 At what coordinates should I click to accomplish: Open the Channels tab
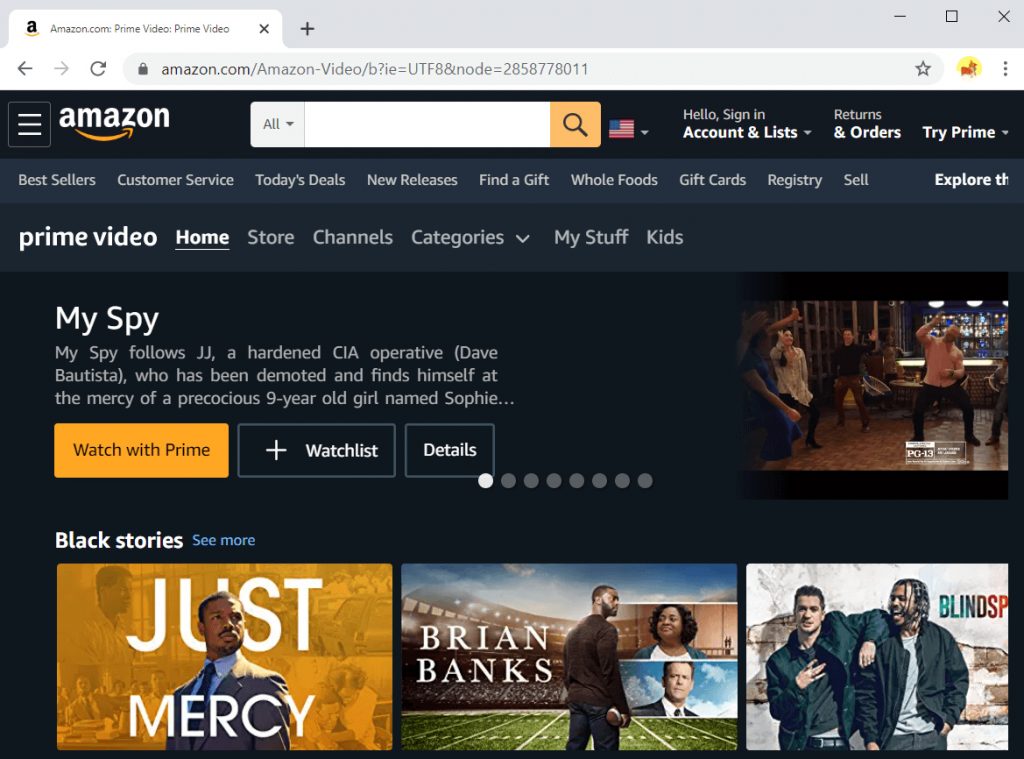click(353, 237)
